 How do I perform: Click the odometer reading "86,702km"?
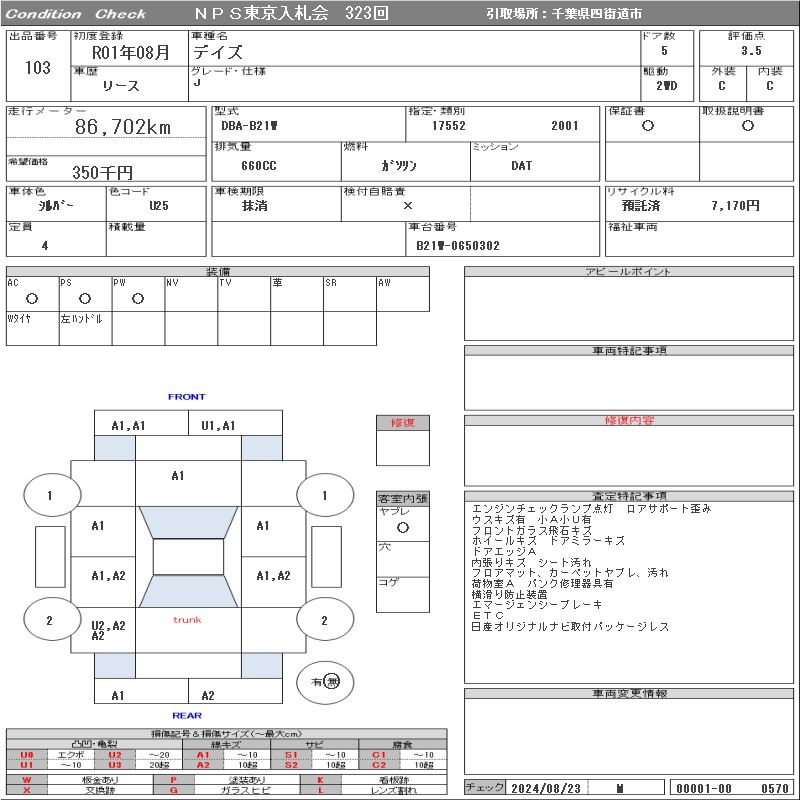click(123, 127)
